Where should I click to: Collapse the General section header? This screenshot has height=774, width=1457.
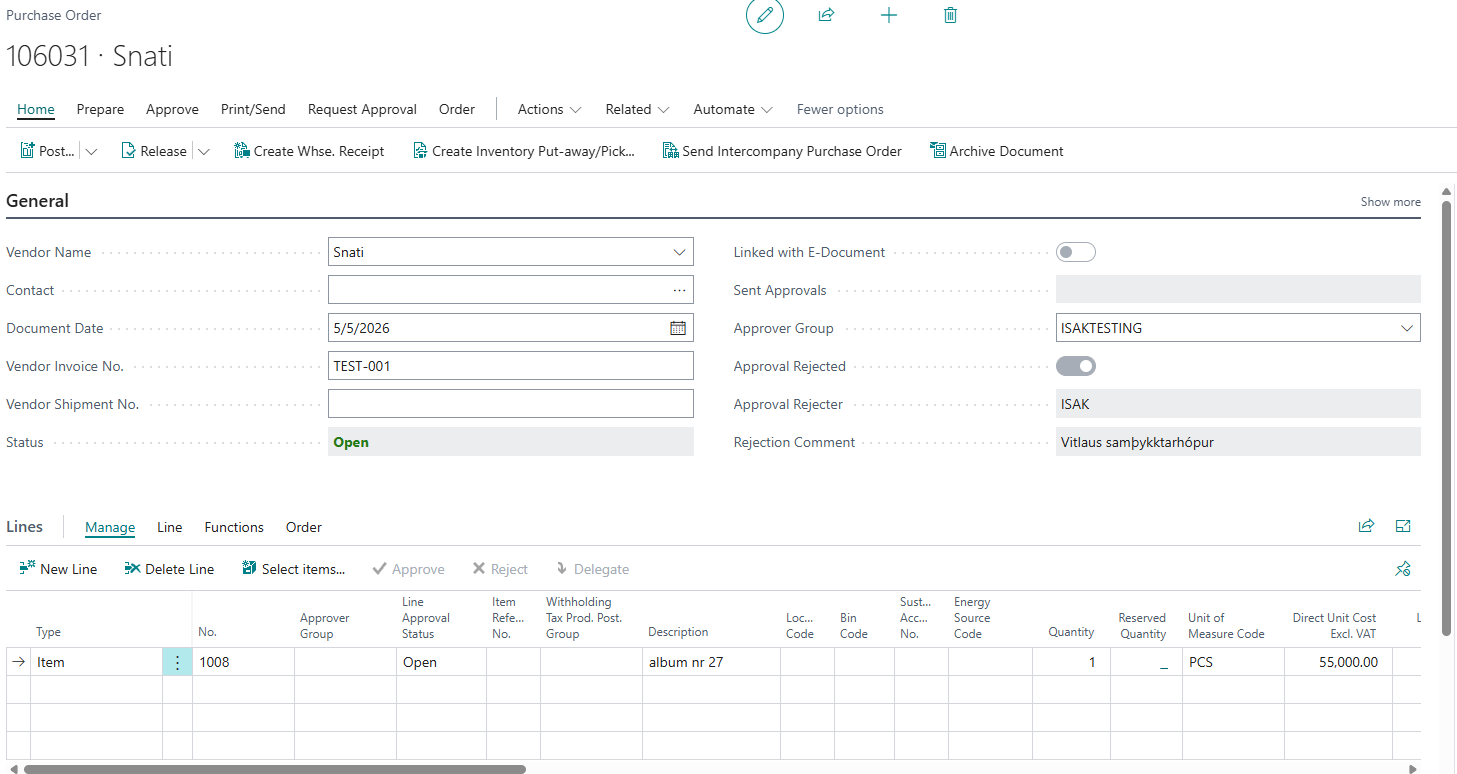pos(37,200)
